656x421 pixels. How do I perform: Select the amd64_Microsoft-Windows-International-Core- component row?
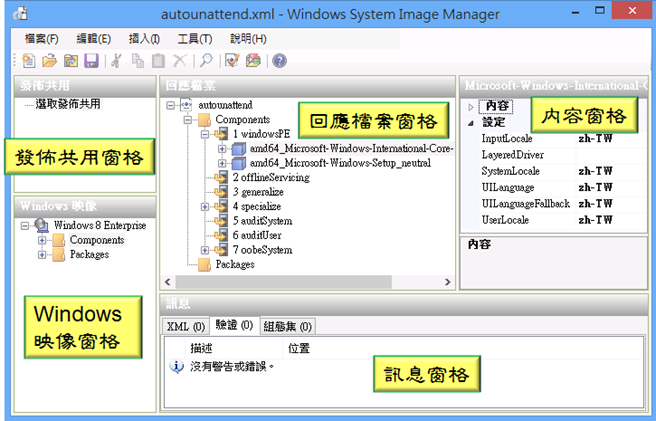pyautogui.click(x=351, y=148)
